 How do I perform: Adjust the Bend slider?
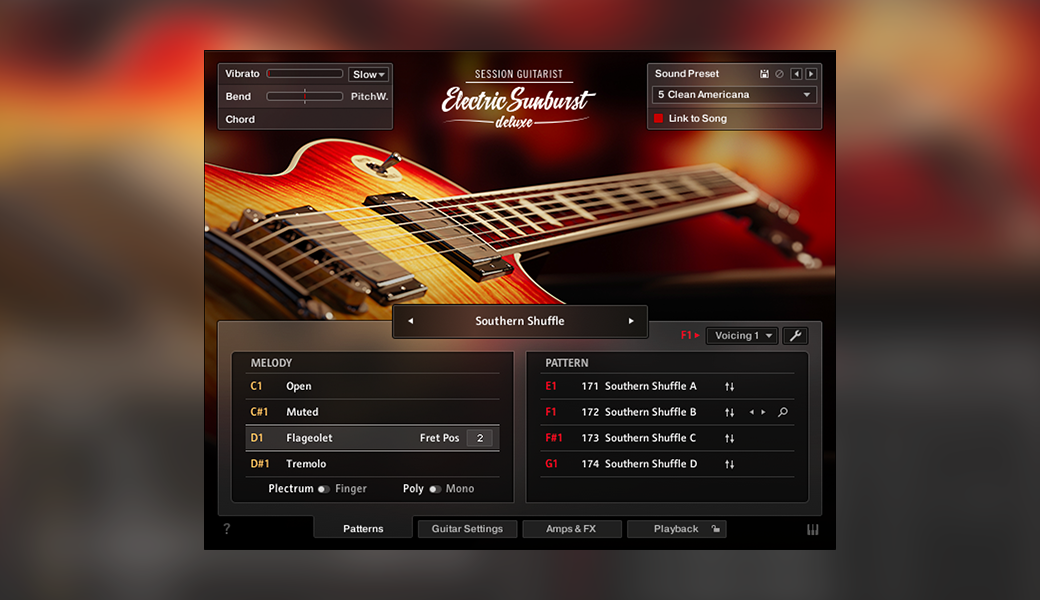tap(304, 97)
